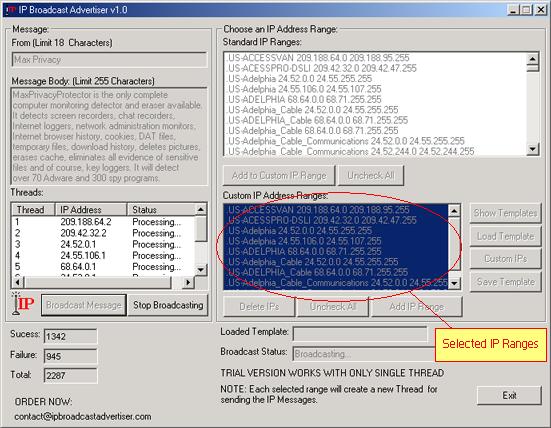Click the Status column header
Image resolution: width=551 pixels, height=428 pixels.
pyautogui.click(x=161, y=209)
